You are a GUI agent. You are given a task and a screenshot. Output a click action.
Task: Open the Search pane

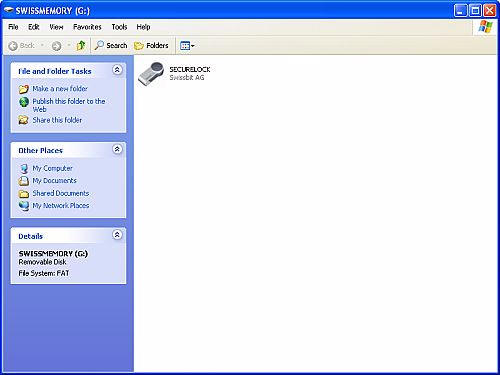pyautogui.click(x=111, y=45)
